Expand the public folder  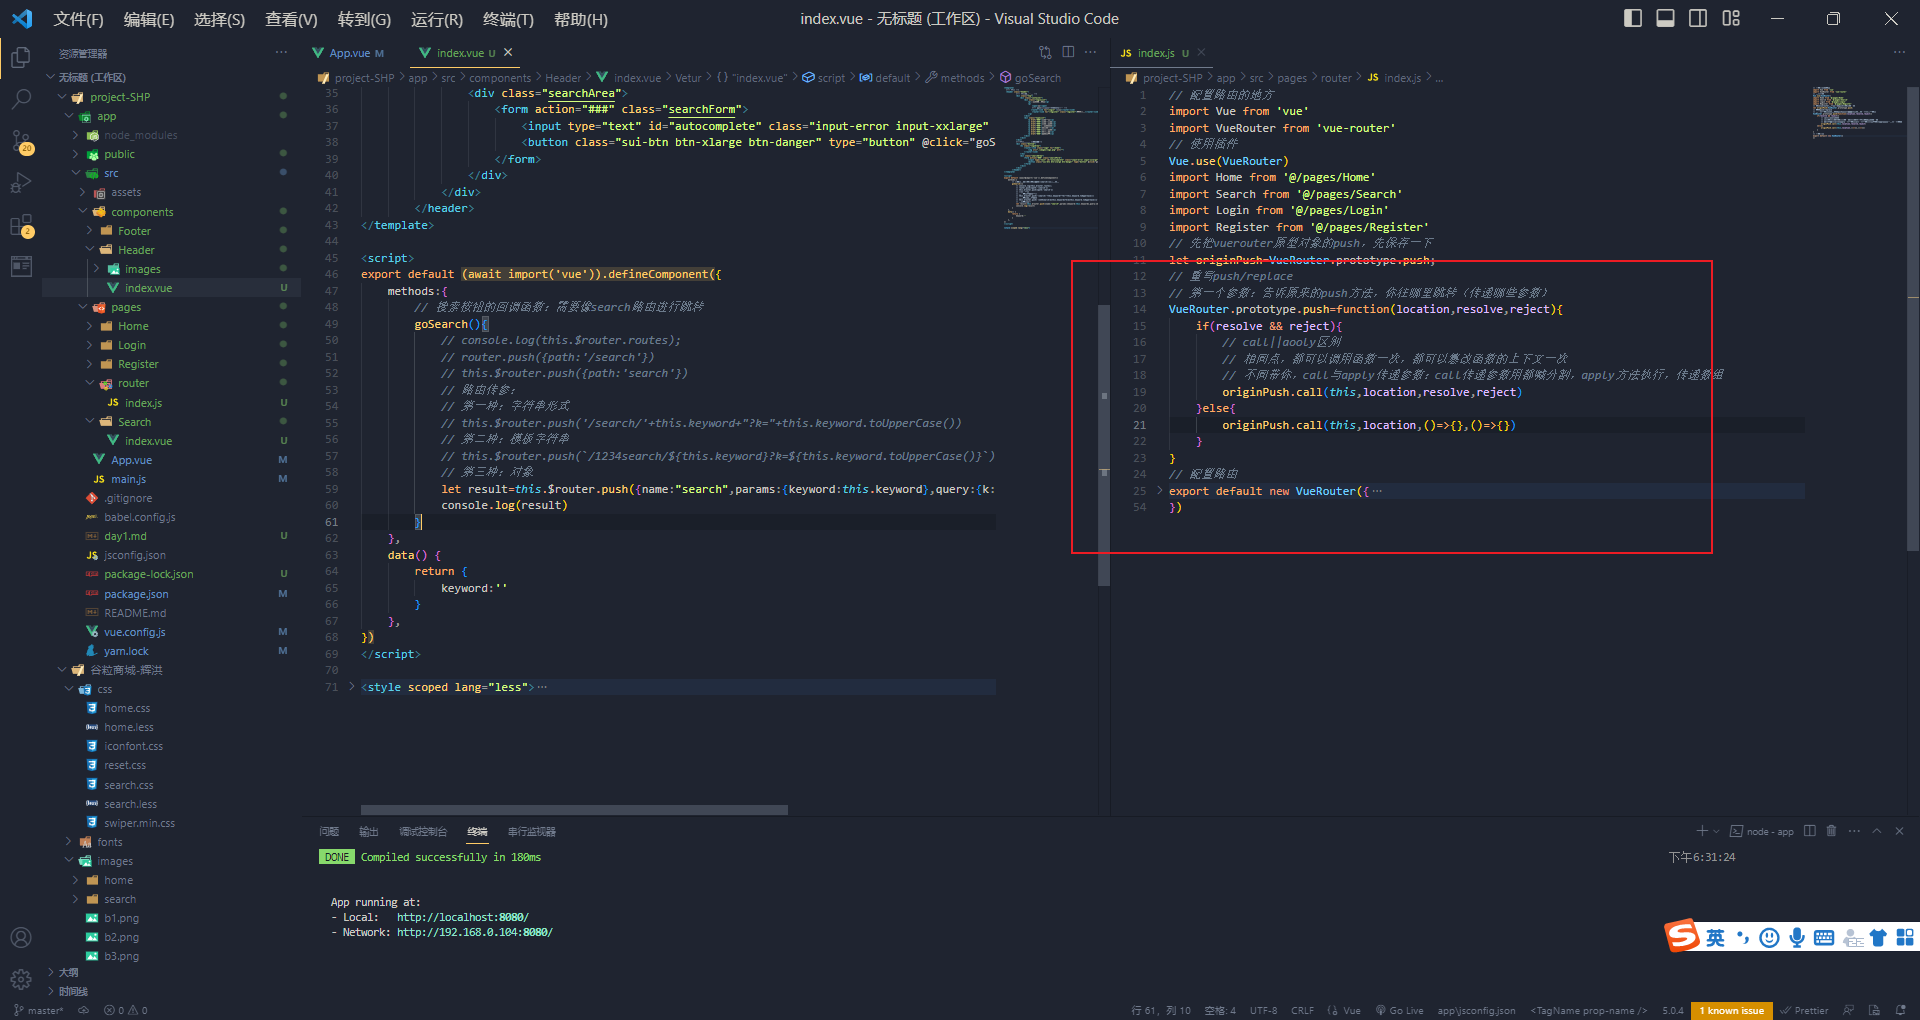coord(119,154)
